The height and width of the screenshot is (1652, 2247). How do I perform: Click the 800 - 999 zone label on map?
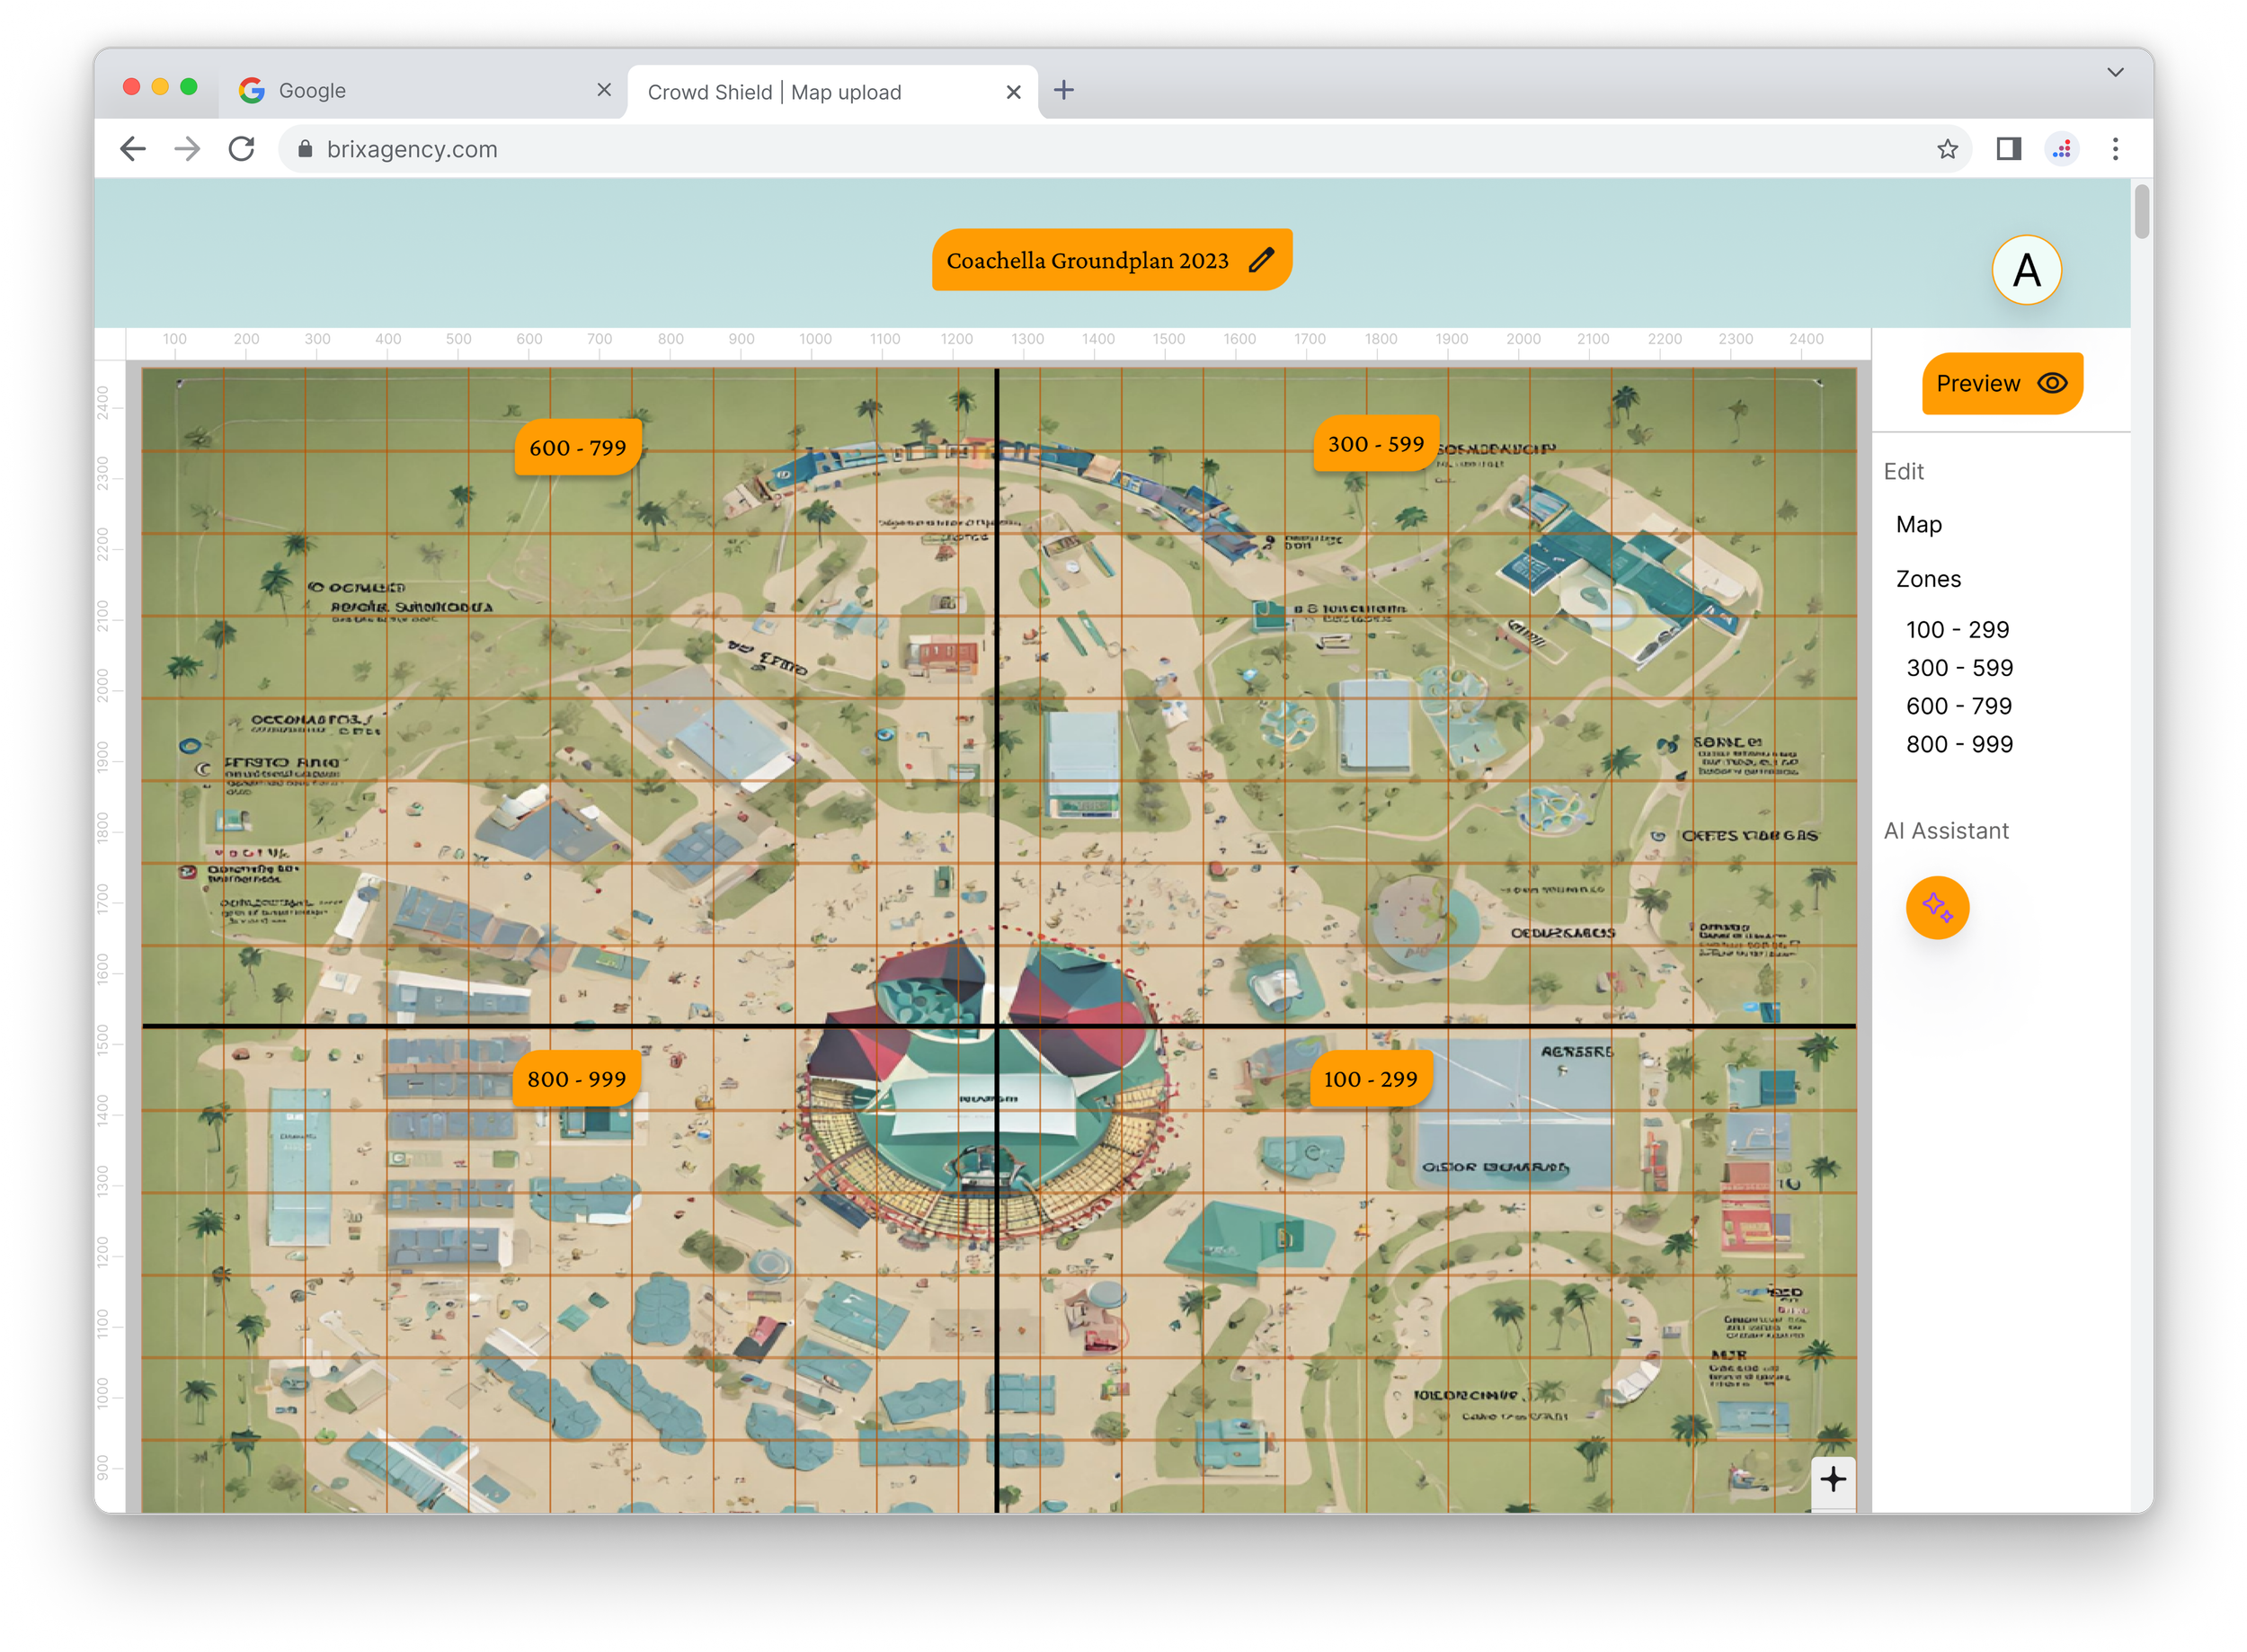point(576,1078)
